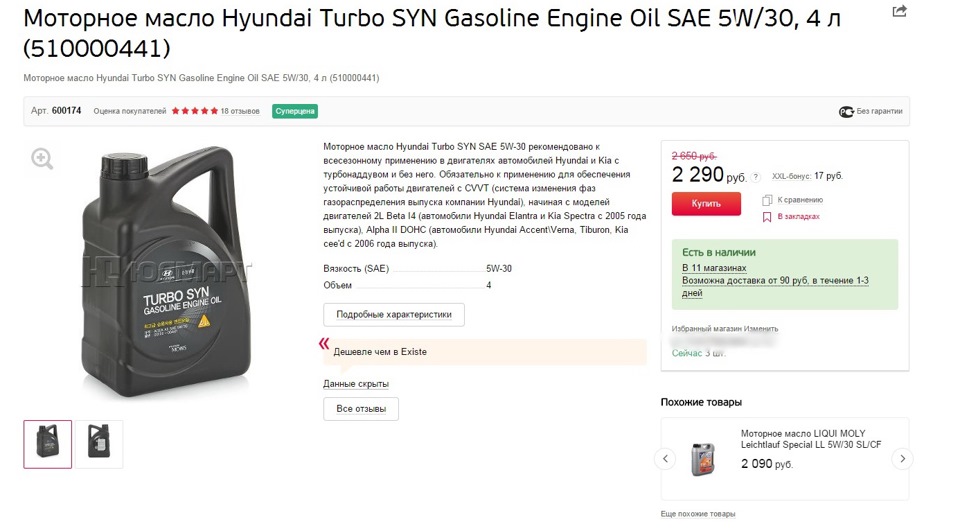Viewport: 960px width, 531px height.
Task: Click the price question-mark help icon
Action: pyautogui.click(x=755, y=177)
